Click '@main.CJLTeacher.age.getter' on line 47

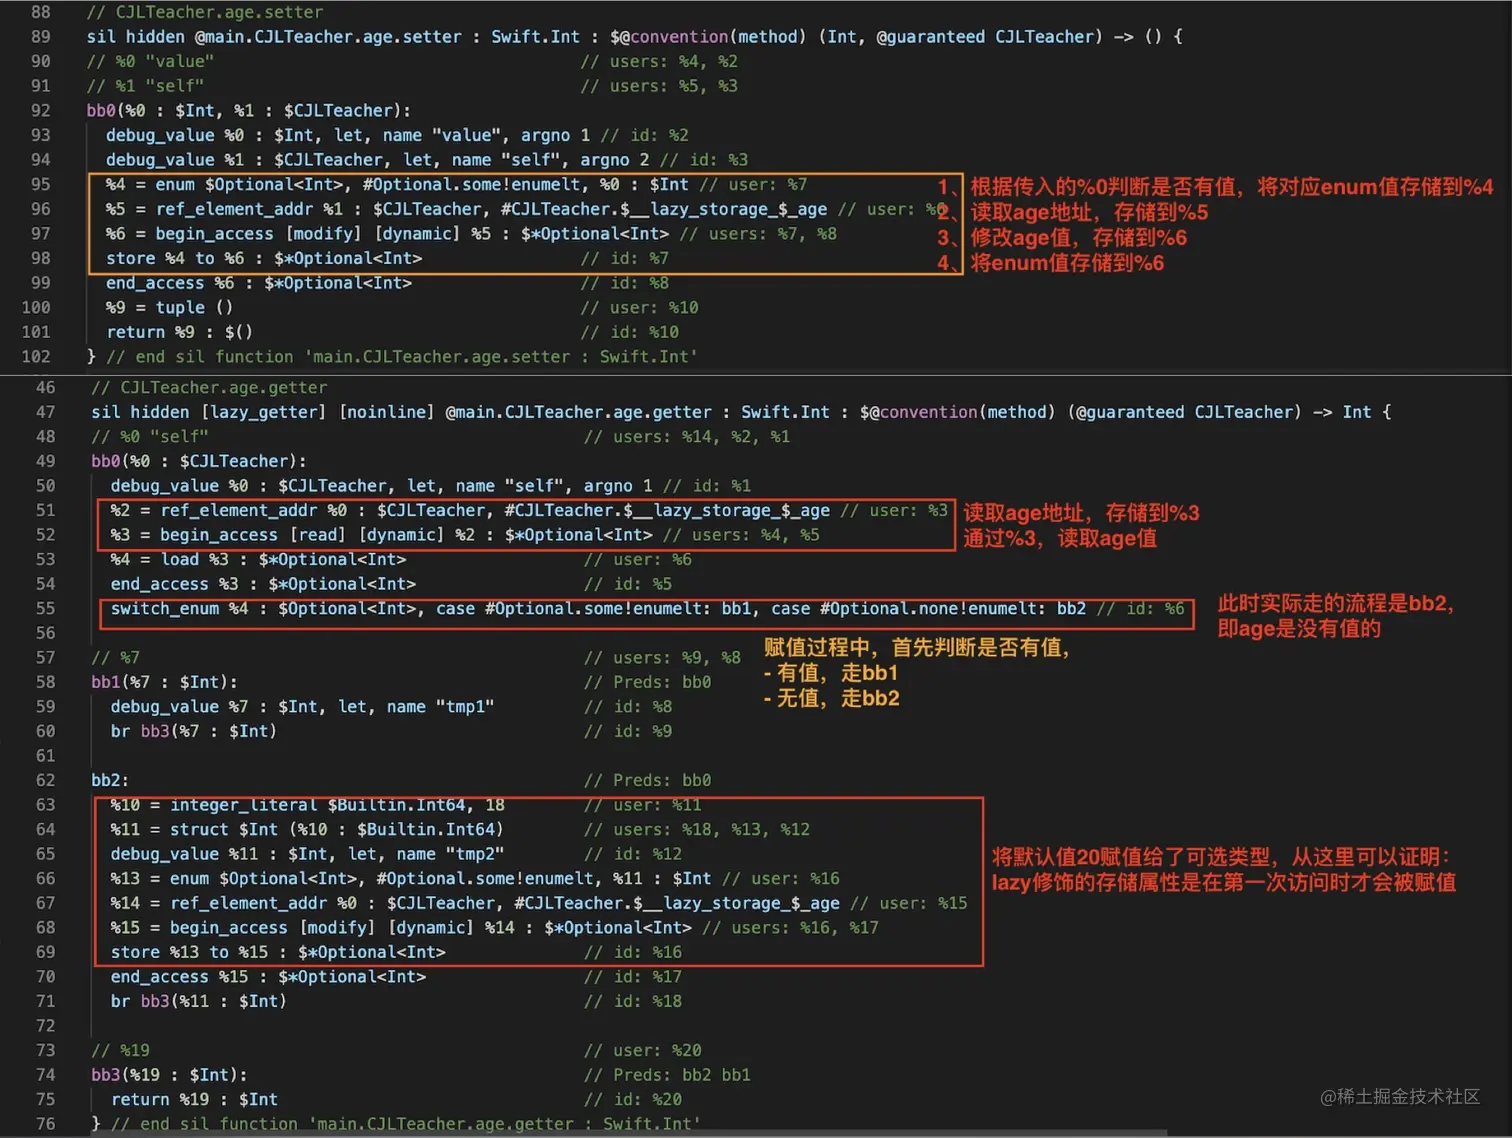tap(578, 412)
